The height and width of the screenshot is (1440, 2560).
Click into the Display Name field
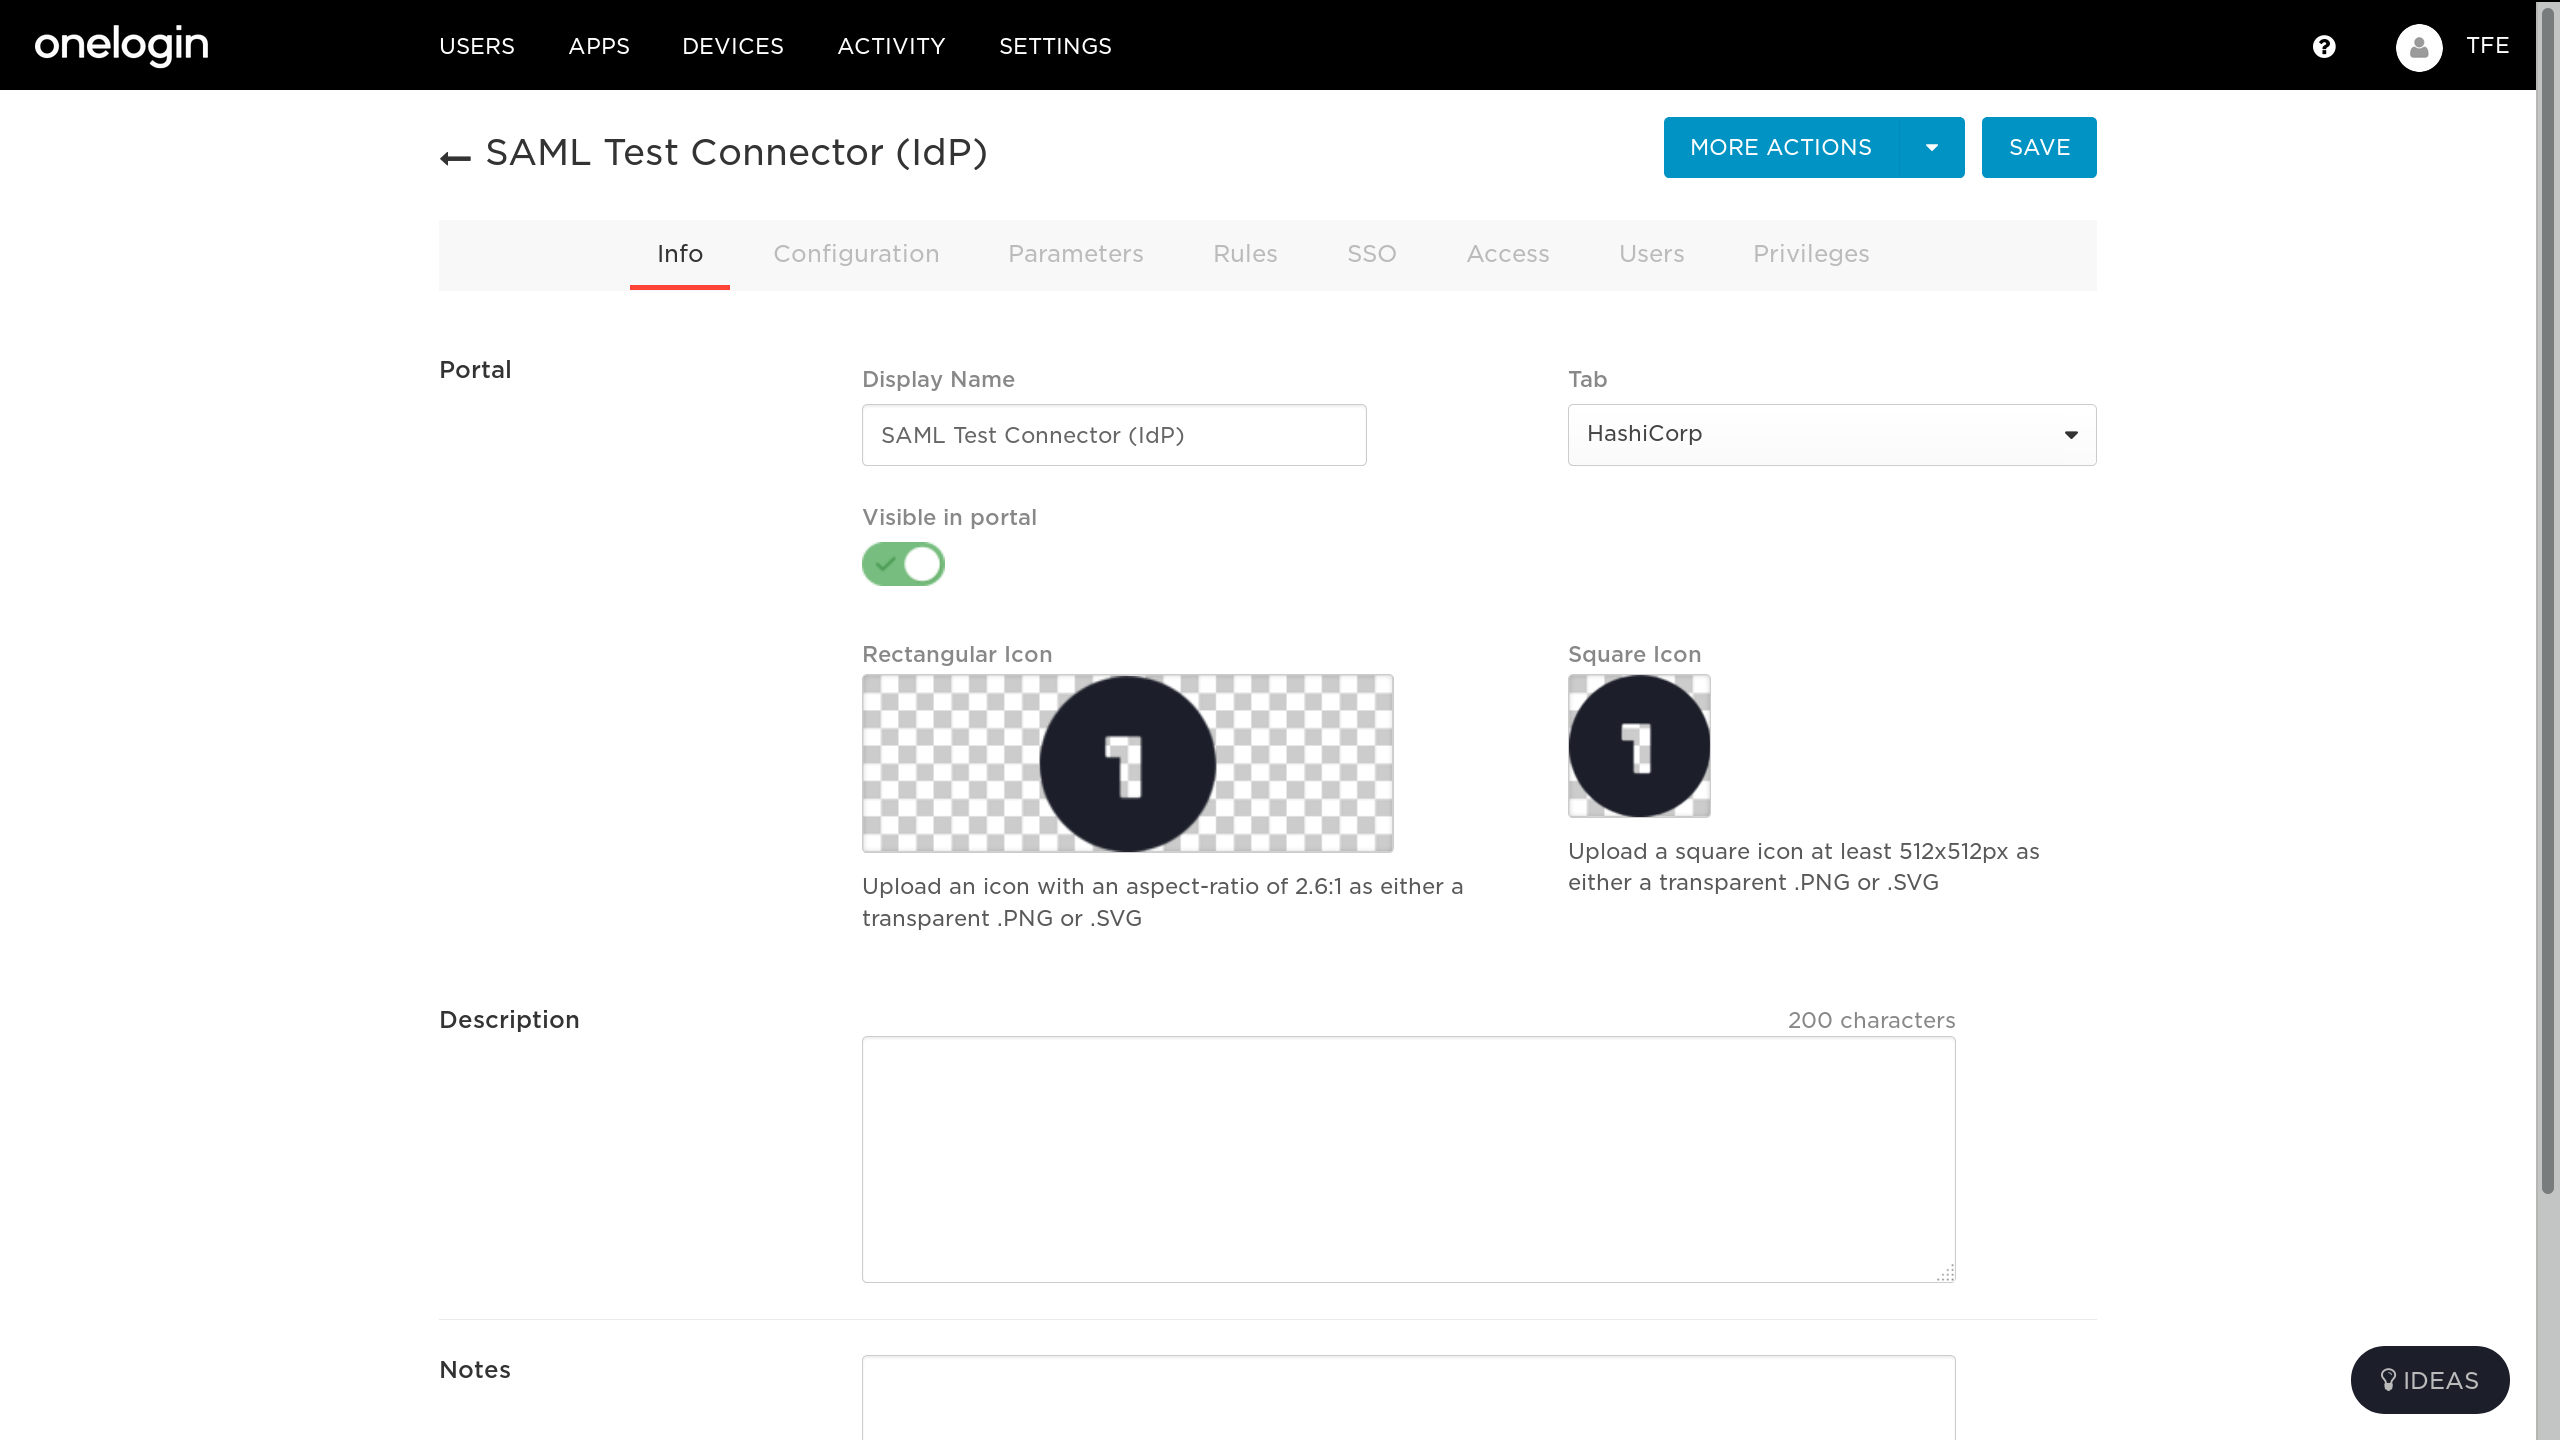1113,435
